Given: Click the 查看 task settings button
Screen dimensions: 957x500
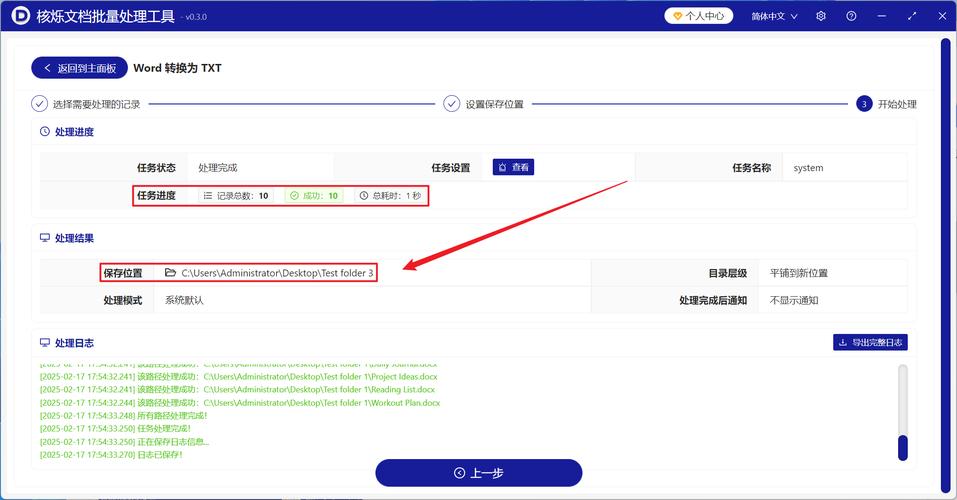Looking at the screenshot, I should [x=513, y=167].
